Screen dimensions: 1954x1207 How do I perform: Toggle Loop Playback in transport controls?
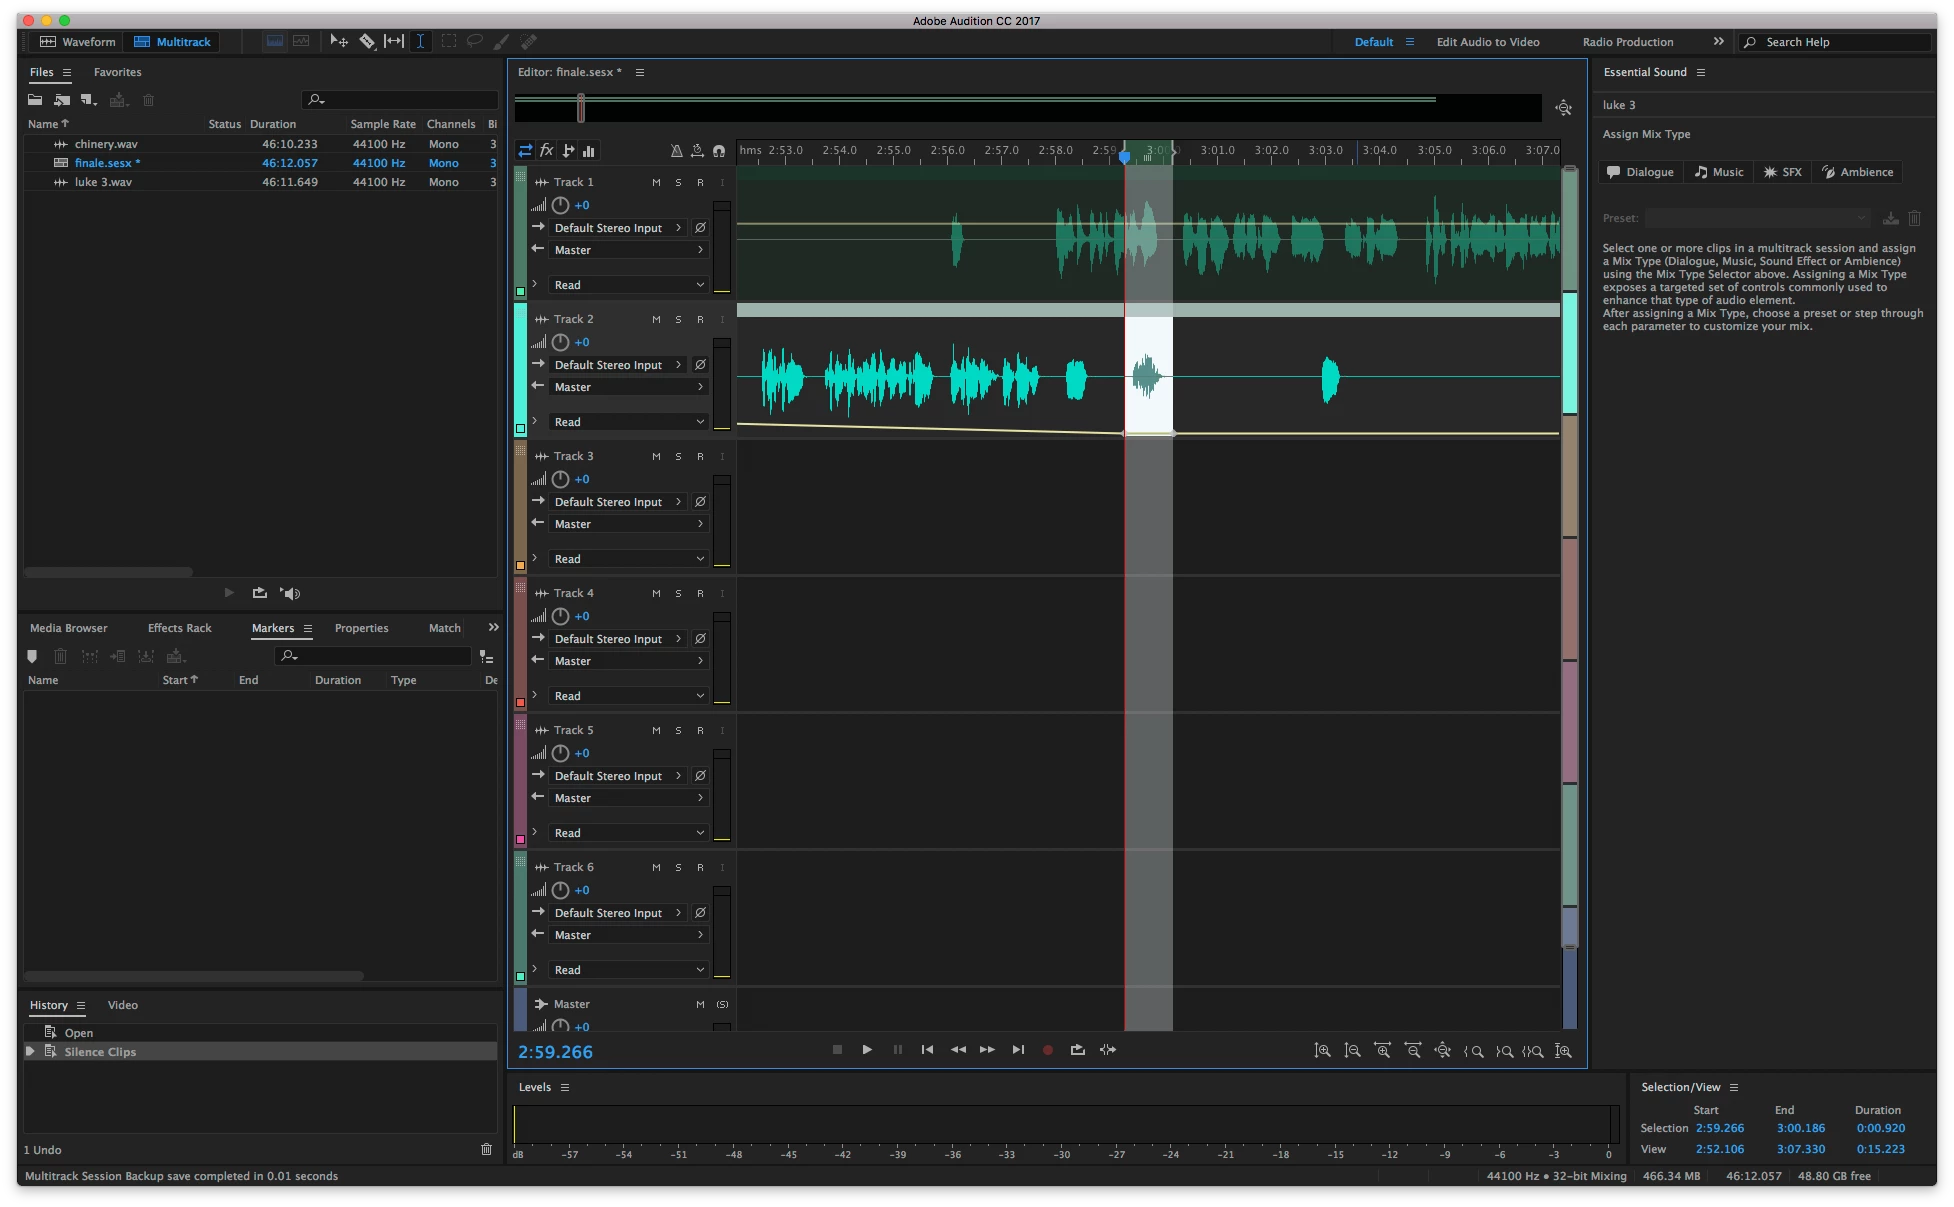click(1077, 1050)
